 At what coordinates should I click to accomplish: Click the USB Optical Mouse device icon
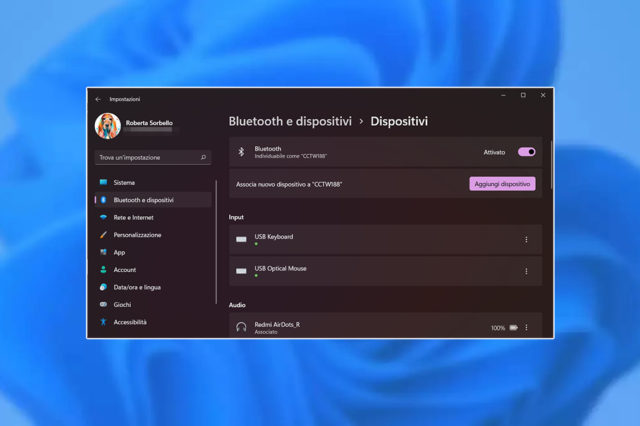(x=241, y=271)
